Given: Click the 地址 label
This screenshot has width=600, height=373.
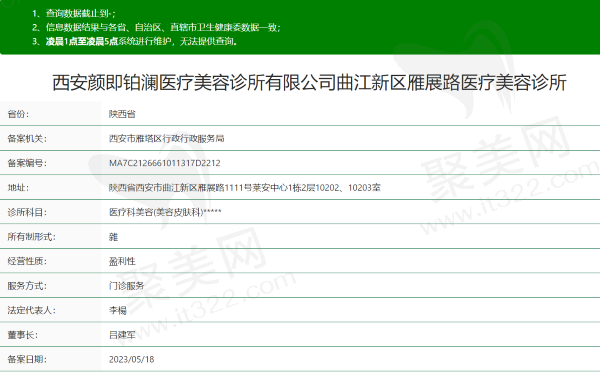Looking at the screenshot, I should click(x=18, y=187).
